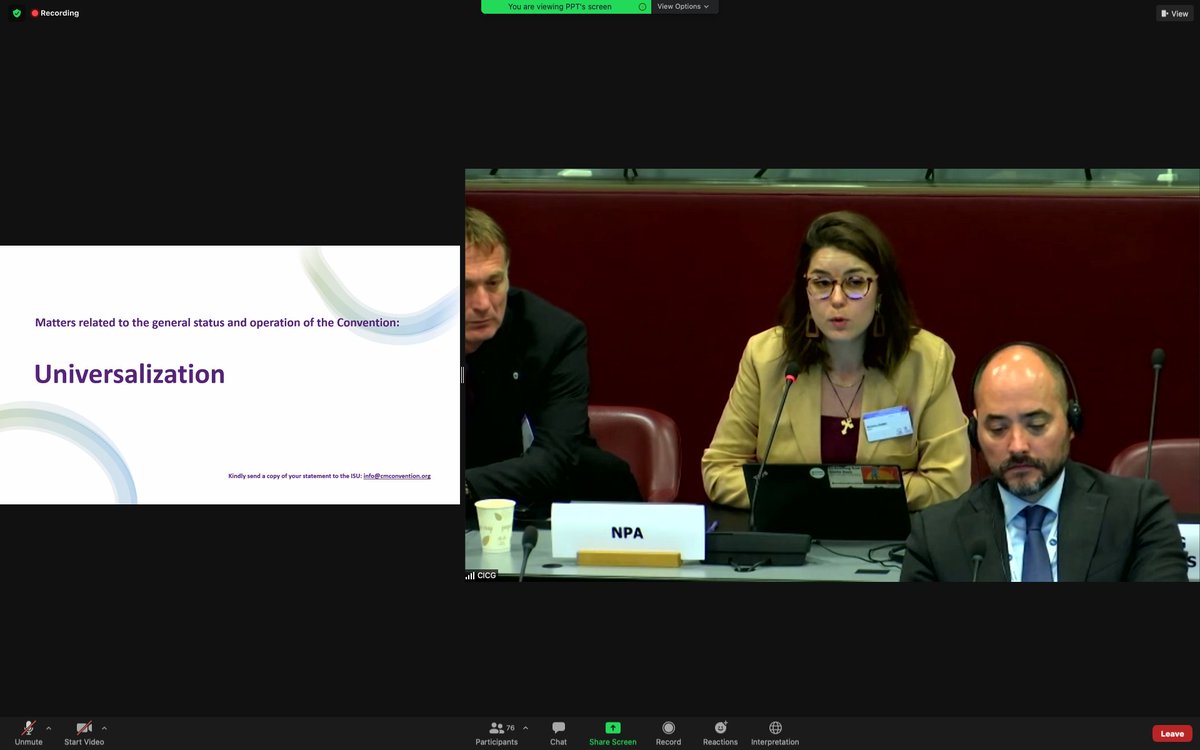Click the shared PowerPoint slide

tap(230, 375)
